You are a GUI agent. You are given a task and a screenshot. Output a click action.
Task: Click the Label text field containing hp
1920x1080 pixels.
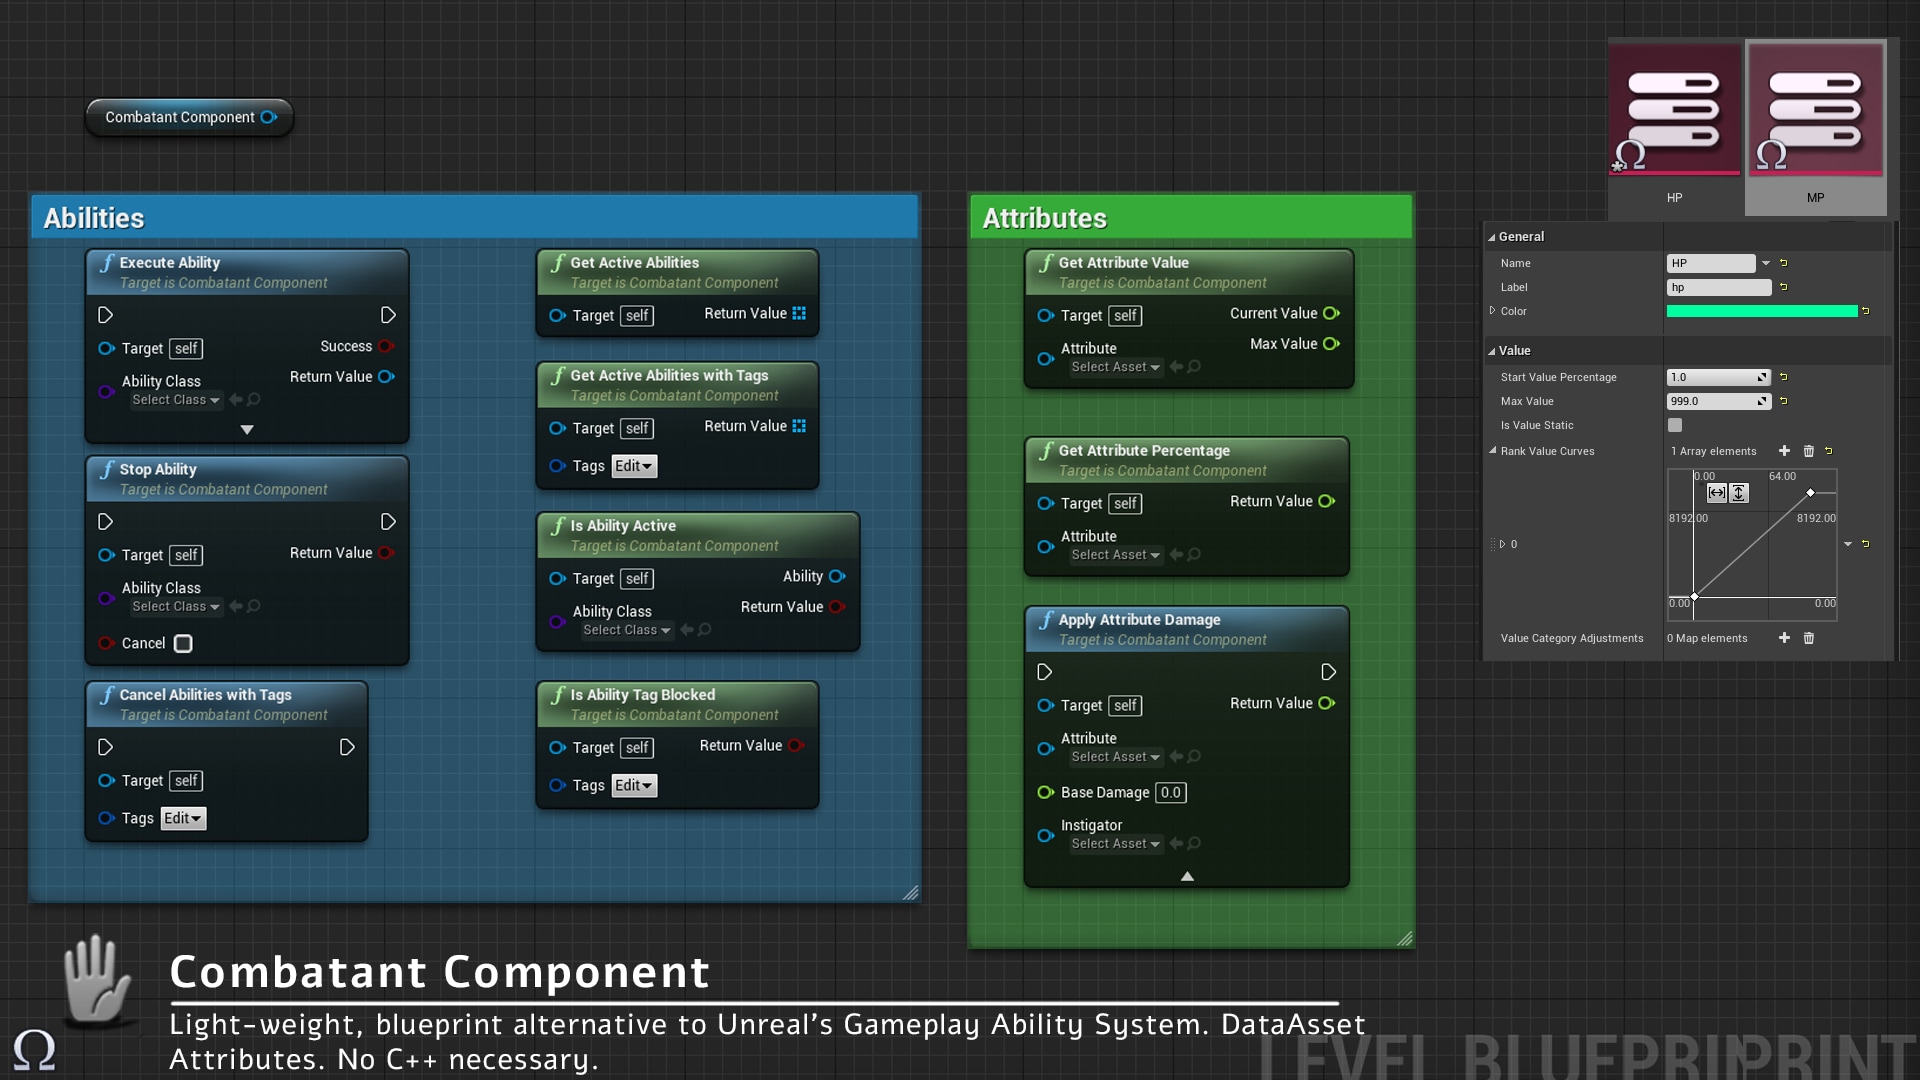tap(1719, 287)
